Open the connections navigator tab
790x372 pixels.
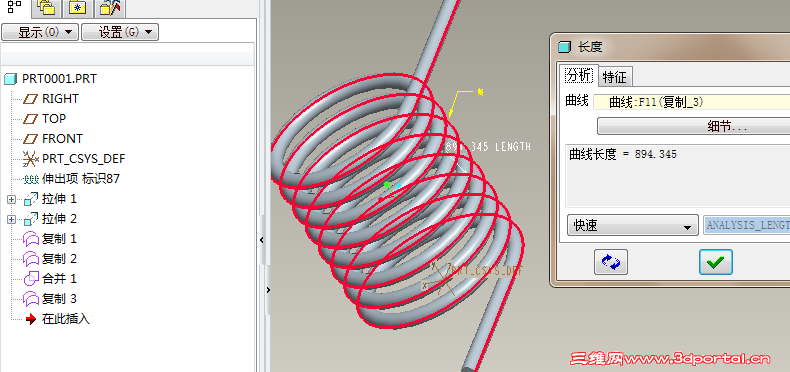pyautogui.click(x=110, y=8)
